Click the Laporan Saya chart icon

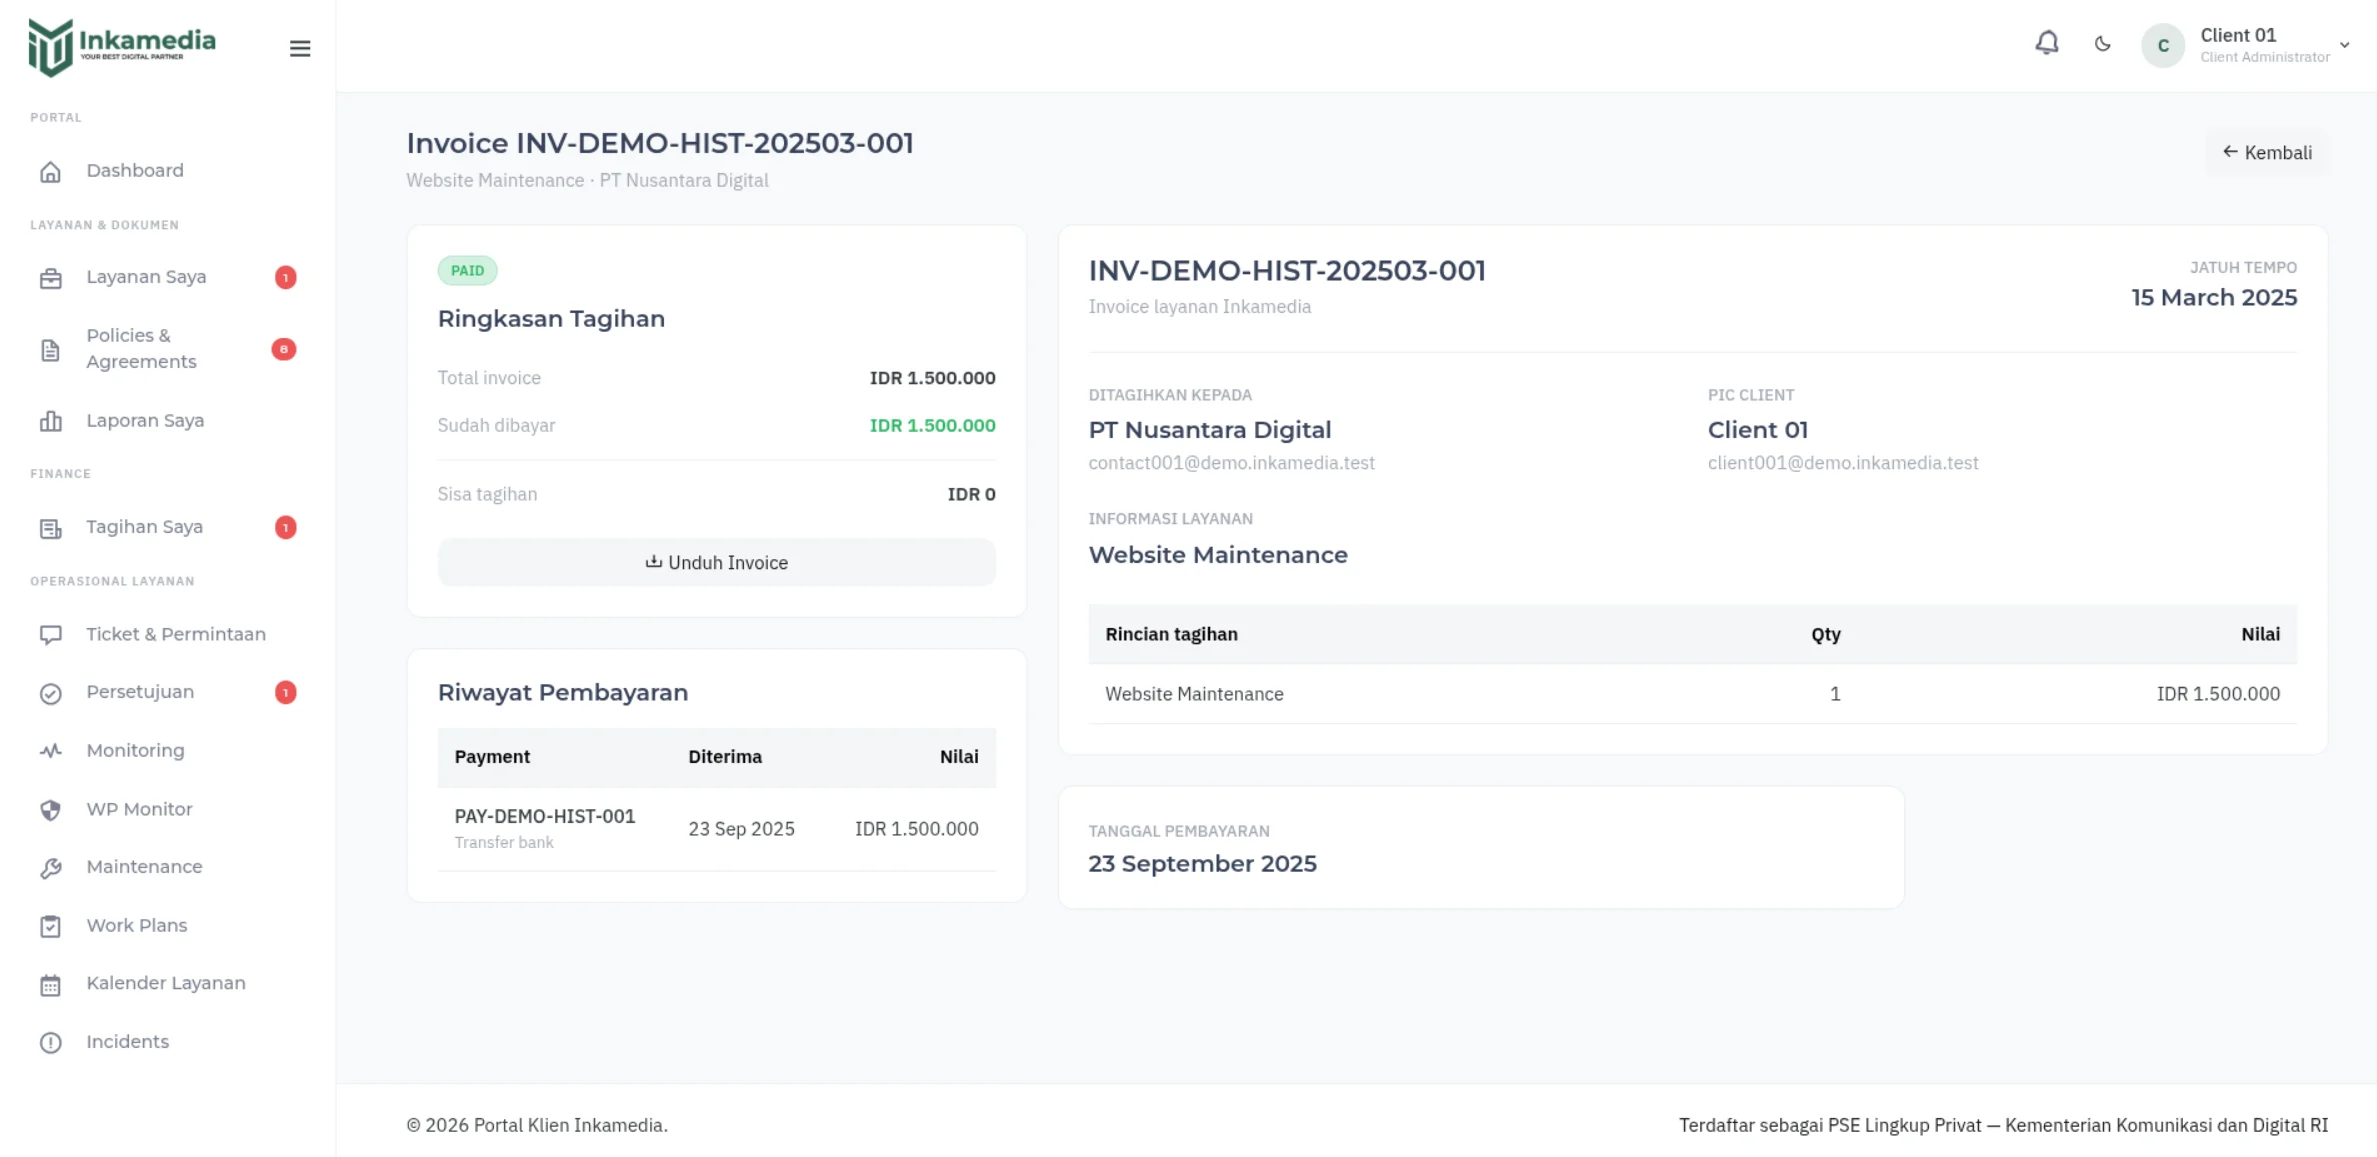(x=50, y=421)
